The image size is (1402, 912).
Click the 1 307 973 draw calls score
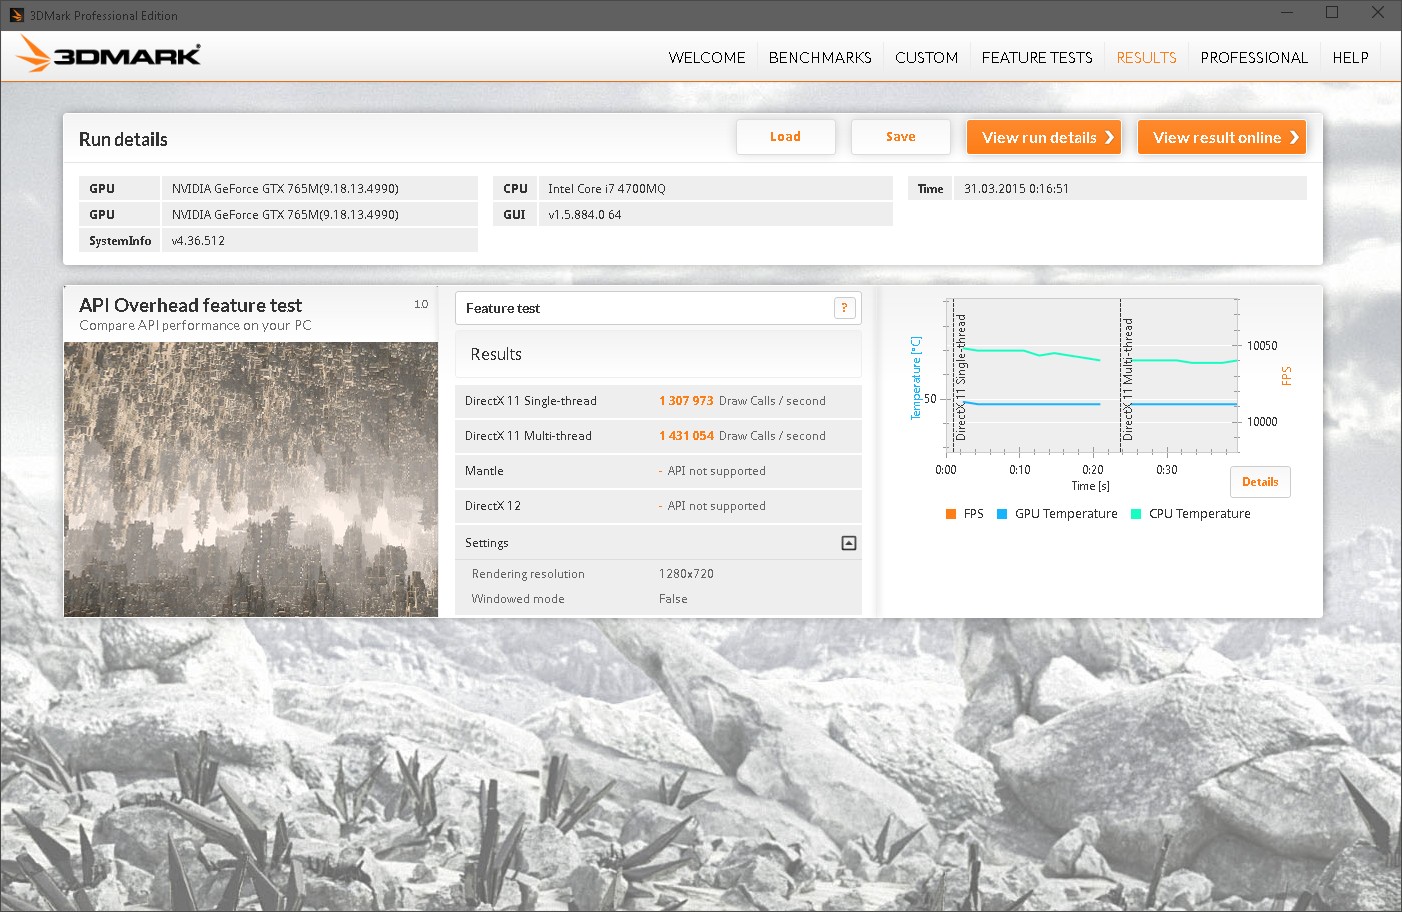[x=686, y=401]
